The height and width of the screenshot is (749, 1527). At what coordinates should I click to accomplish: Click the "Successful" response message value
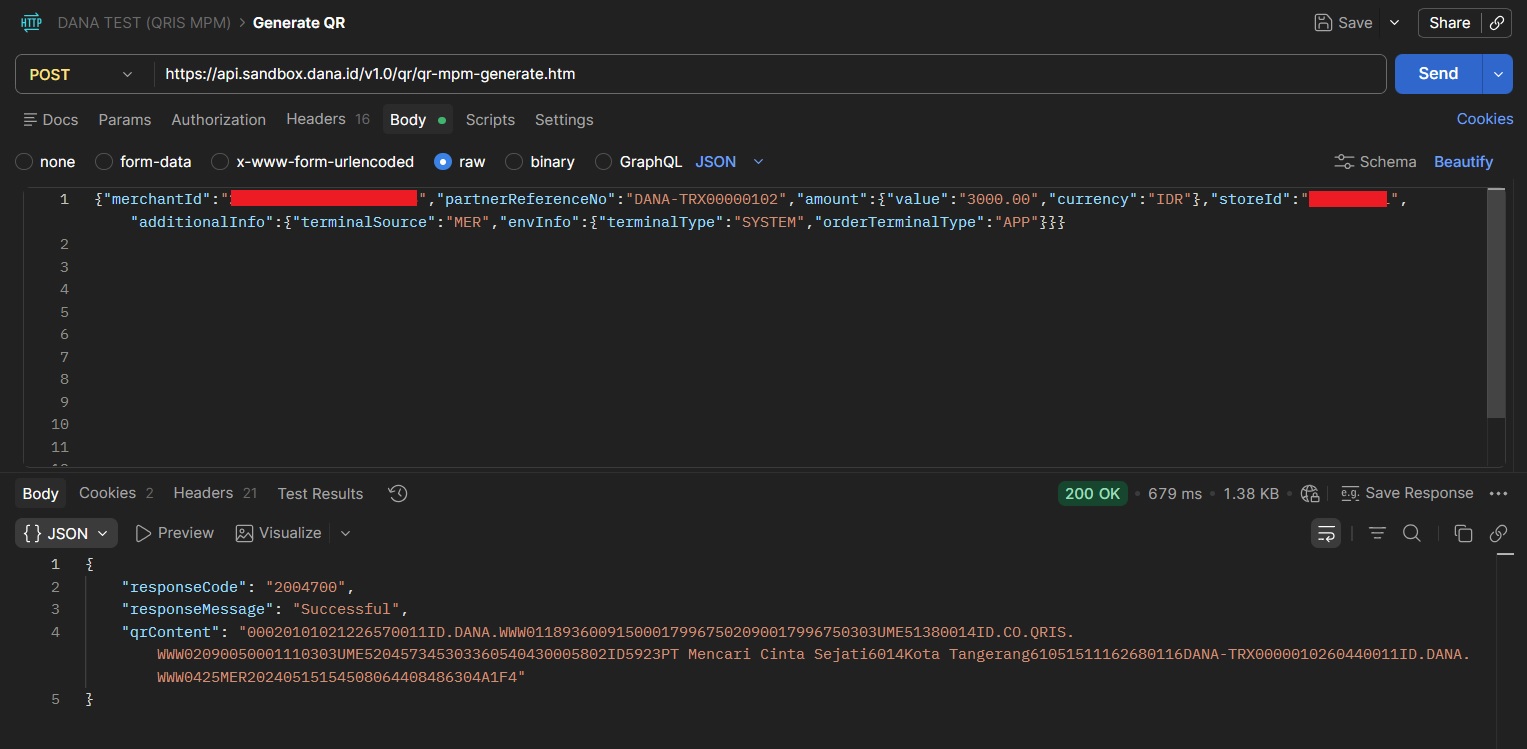346,609
